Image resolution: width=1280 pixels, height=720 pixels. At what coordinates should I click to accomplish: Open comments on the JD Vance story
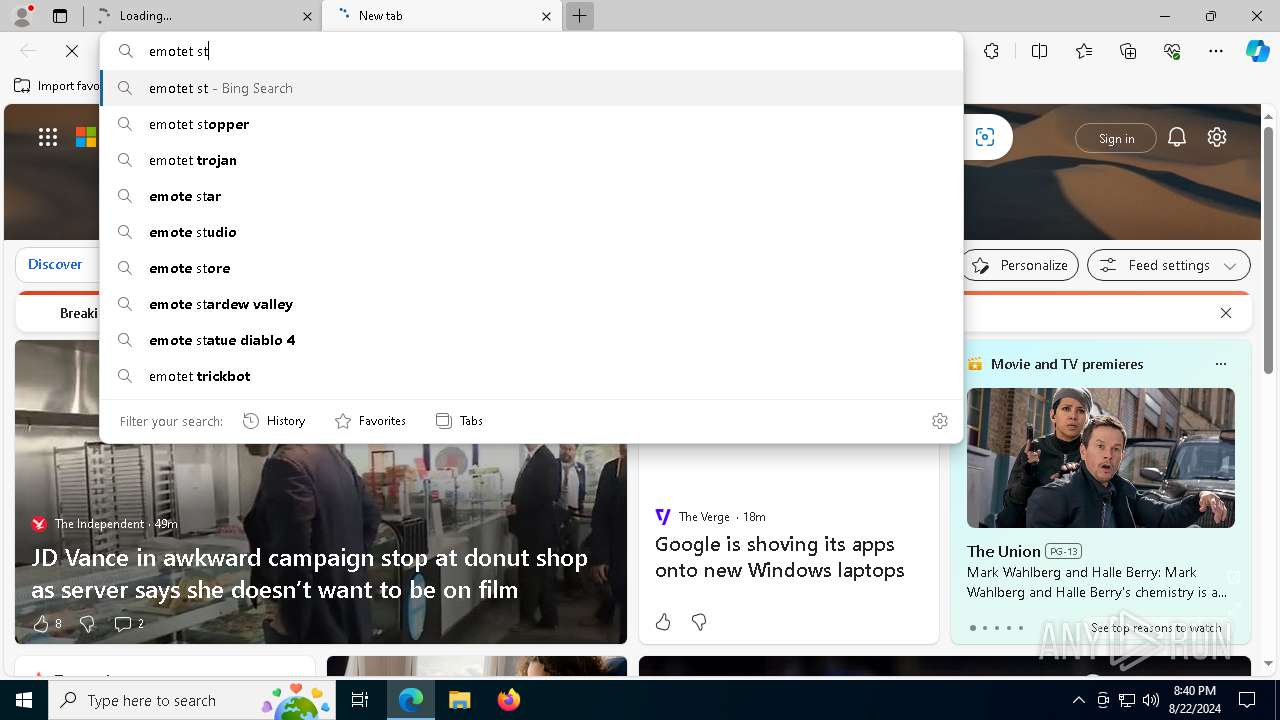pos(129,623)
